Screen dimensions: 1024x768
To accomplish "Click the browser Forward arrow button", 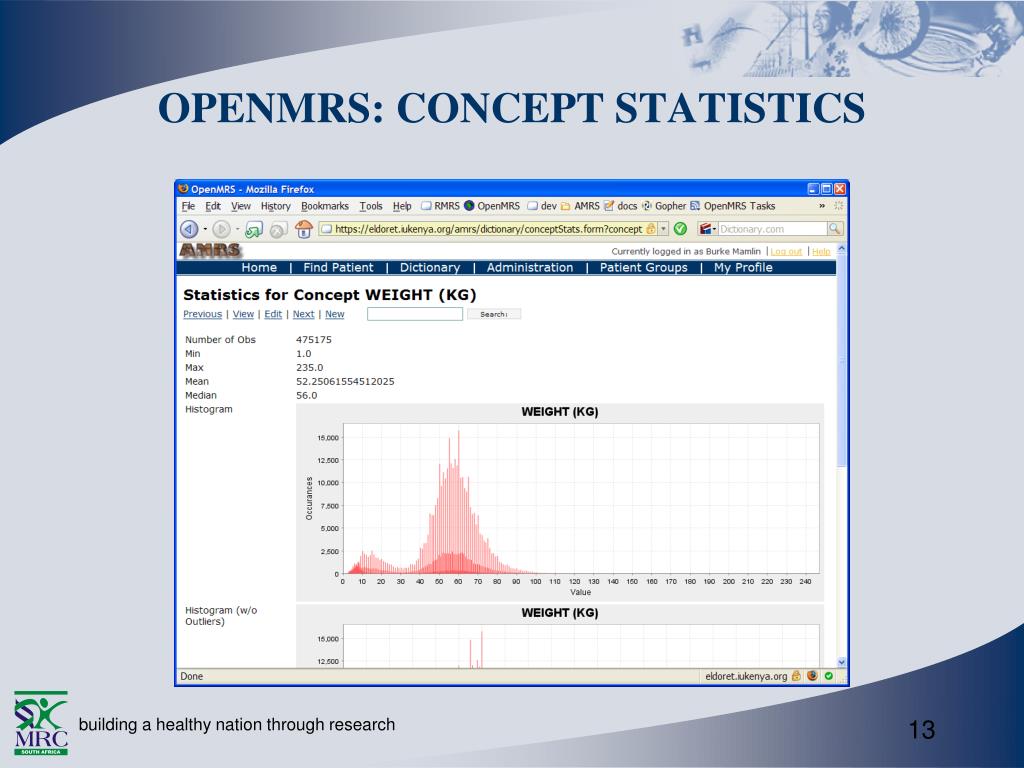I will point(221,229).
